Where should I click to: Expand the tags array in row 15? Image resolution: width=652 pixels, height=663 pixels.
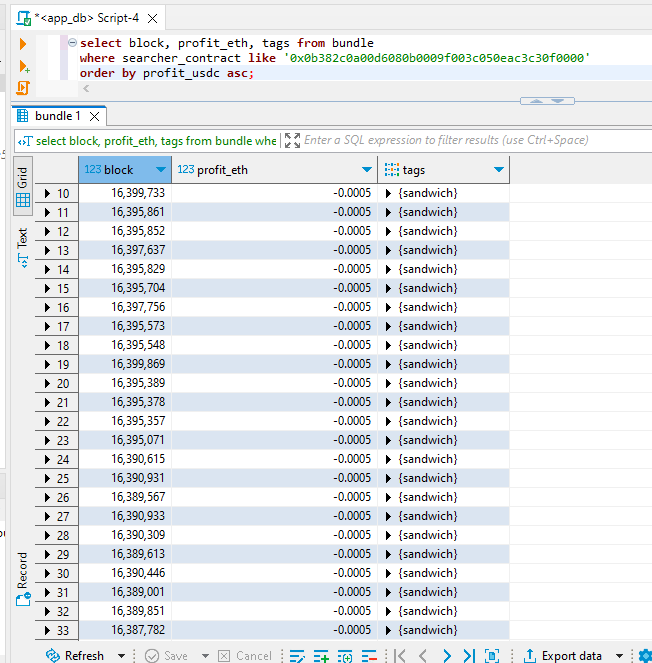388,288
